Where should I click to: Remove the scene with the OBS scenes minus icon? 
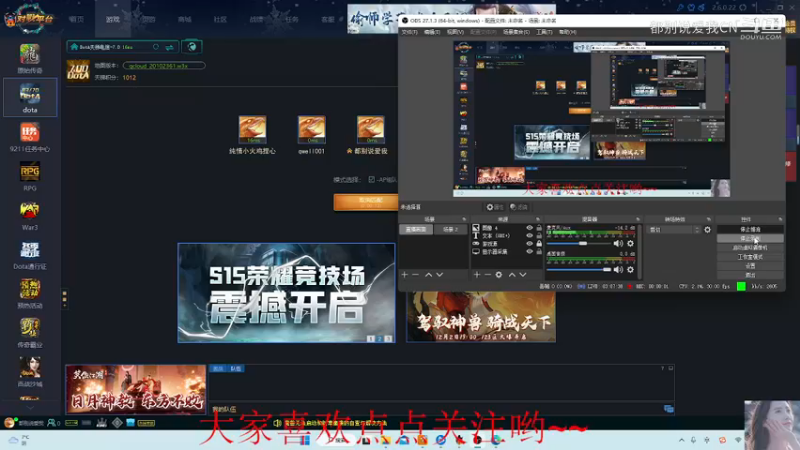415,274
